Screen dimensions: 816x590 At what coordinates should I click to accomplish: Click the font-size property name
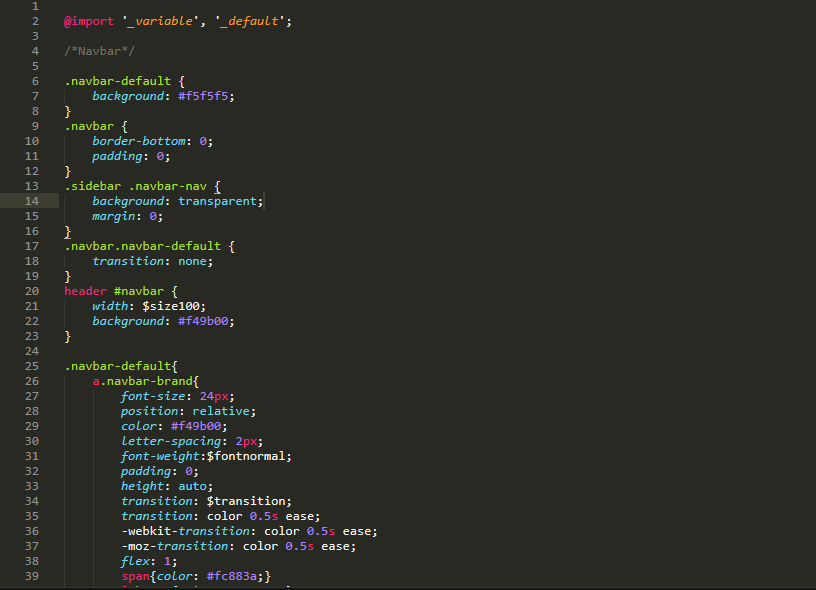tap(153, 396)
